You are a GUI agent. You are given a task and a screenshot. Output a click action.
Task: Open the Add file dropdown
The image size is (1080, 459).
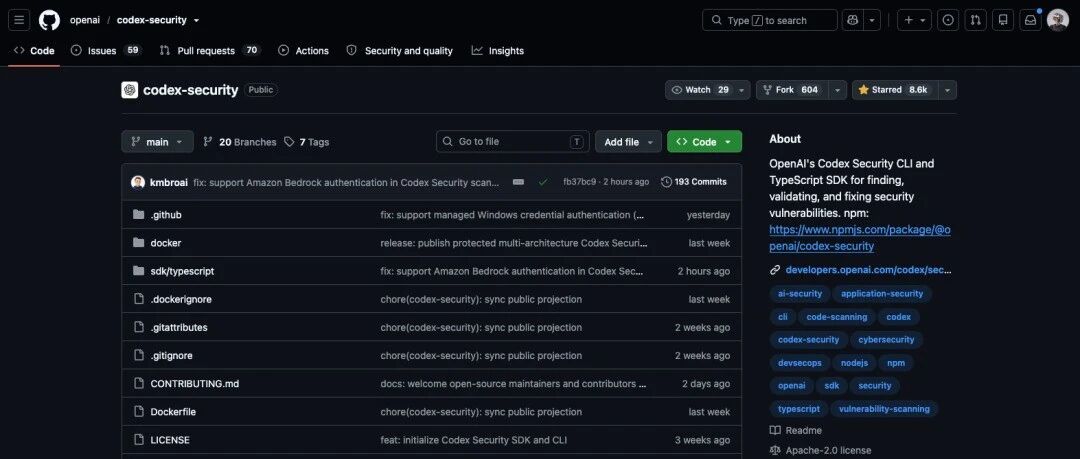pos(628,141)
